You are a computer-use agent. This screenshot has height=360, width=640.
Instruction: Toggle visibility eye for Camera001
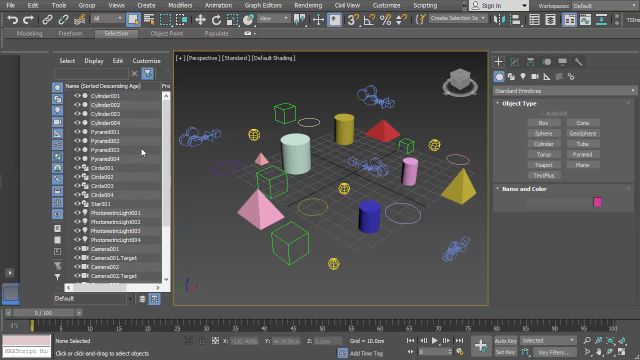coord(77,249)
